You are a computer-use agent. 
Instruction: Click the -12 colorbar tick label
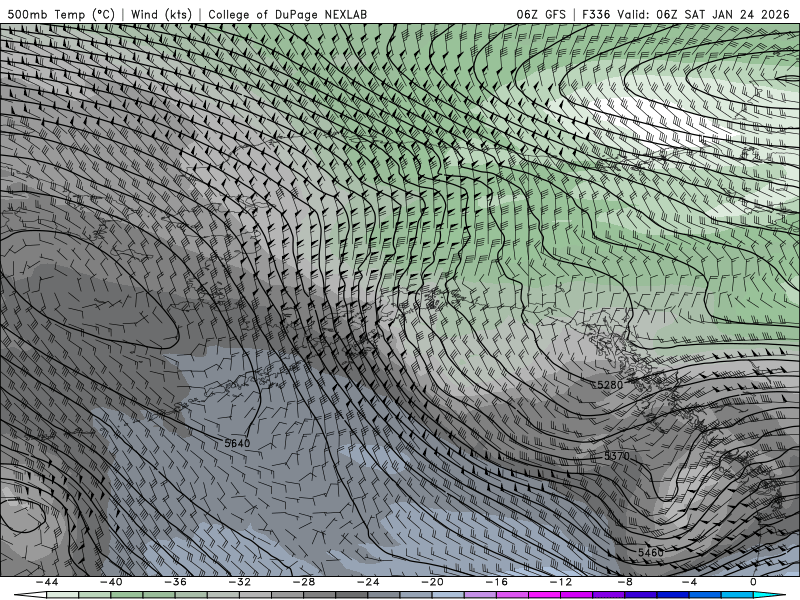pos(561,582)
